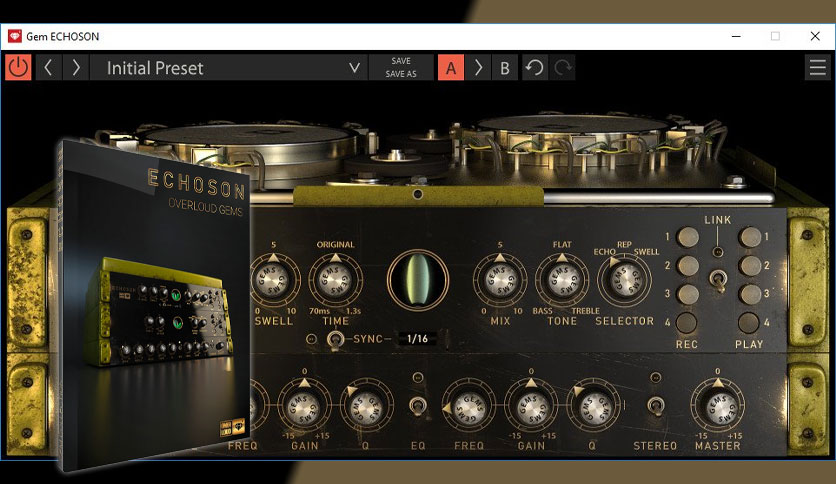This screenshot has height=484, width=836.
Task: Toggle the plugin power bypass button
Action: click(18, 68)
